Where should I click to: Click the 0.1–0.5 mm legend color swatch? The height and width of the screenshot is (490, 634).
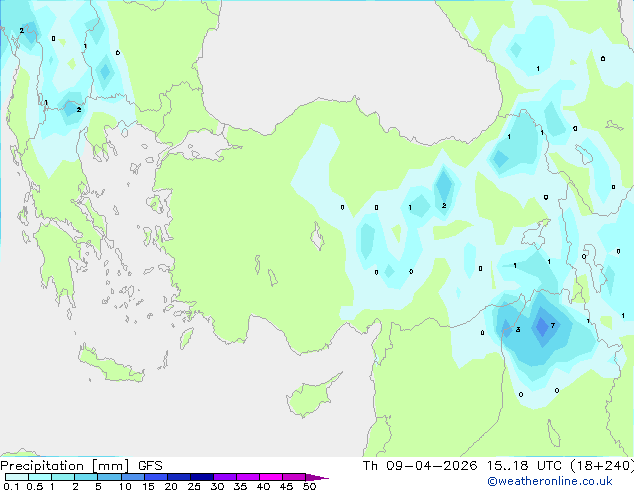coord(17,477)
